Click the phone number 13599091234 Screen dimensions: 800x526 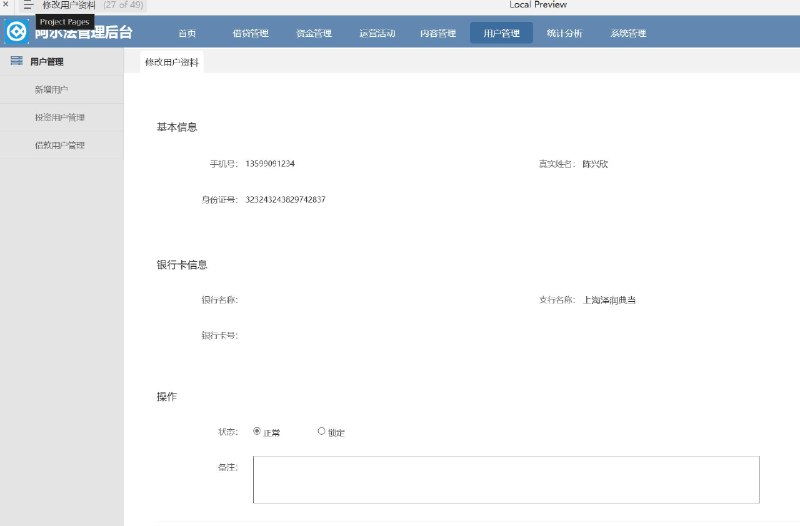pyautogui.click(x=270, y=164)
